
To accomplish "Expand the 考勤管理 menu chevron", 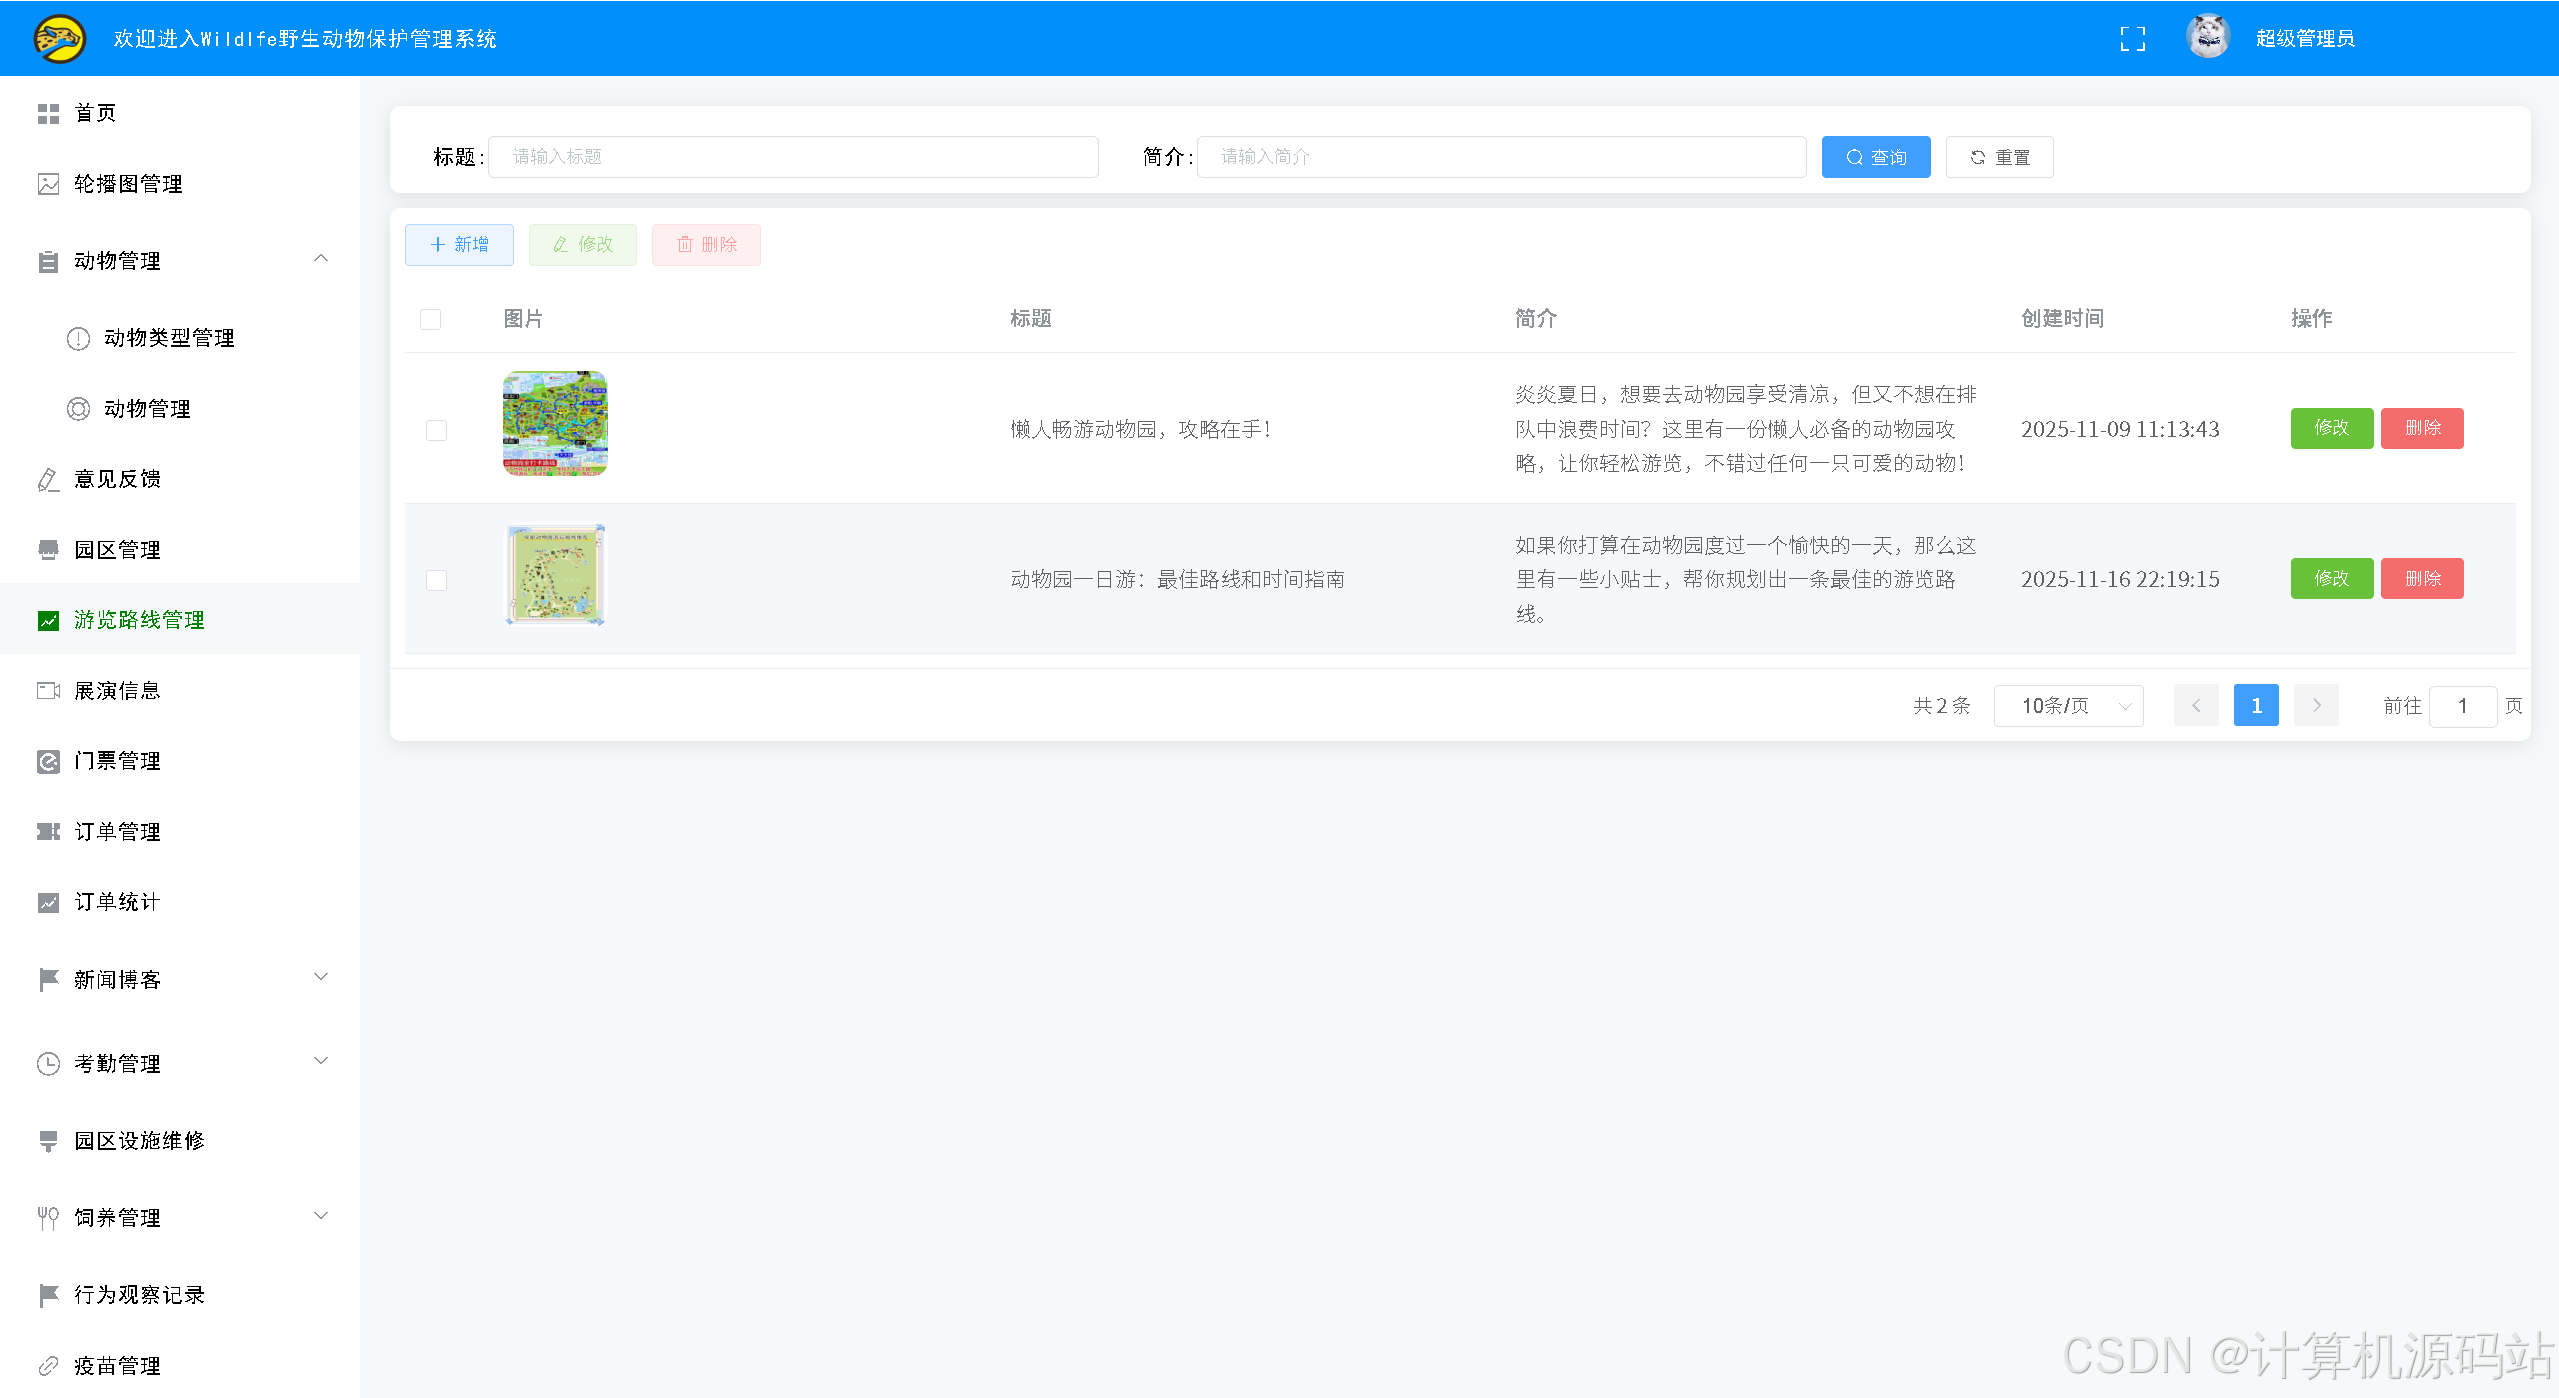I will tap(321, 1061).
